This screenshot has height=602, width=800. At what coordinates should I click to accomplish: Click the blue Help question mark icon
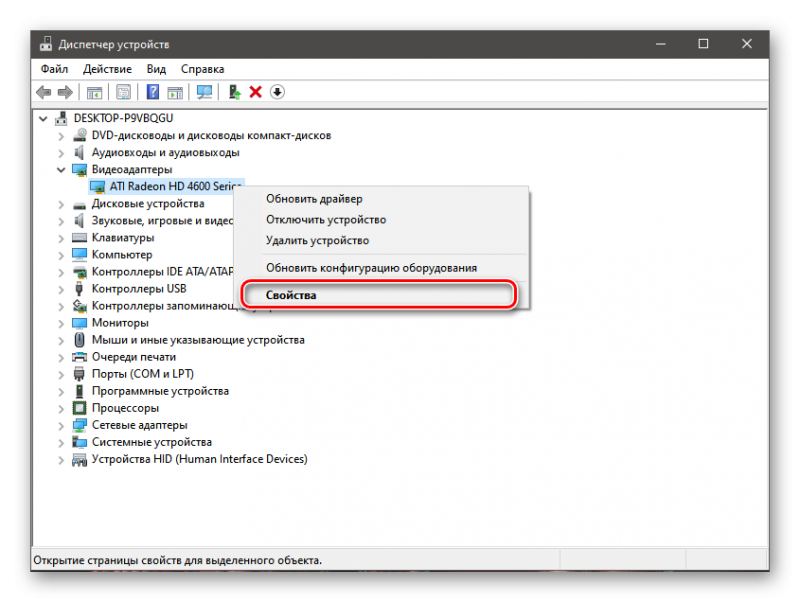[153, 92]
